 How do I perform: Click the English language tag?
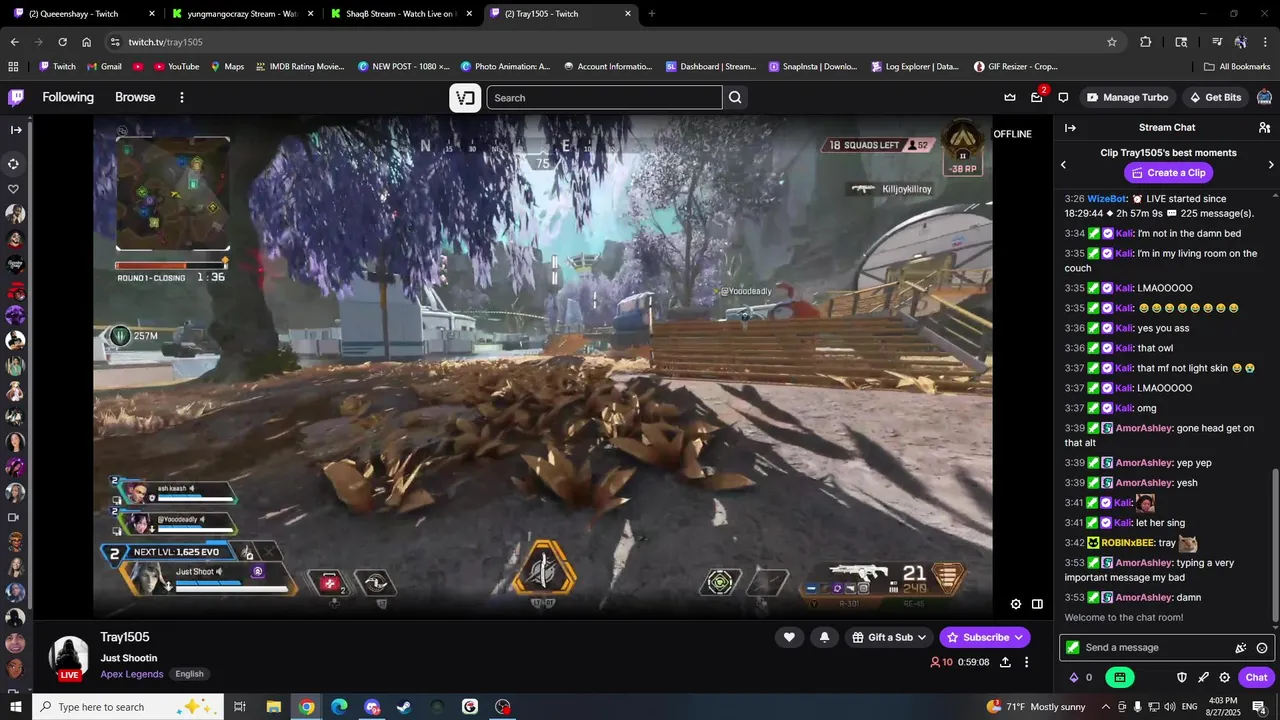tap(190, 674)
